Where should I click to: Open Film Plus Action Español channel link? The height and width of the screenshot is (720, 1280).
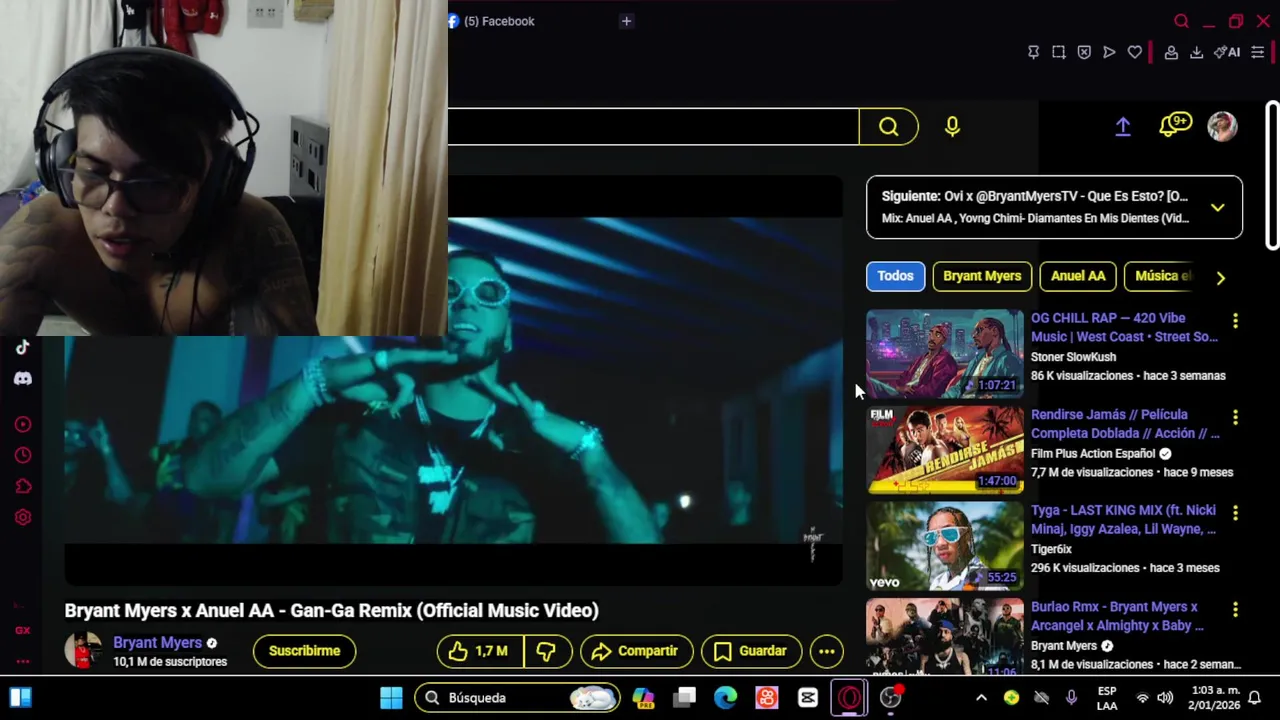1093,453
